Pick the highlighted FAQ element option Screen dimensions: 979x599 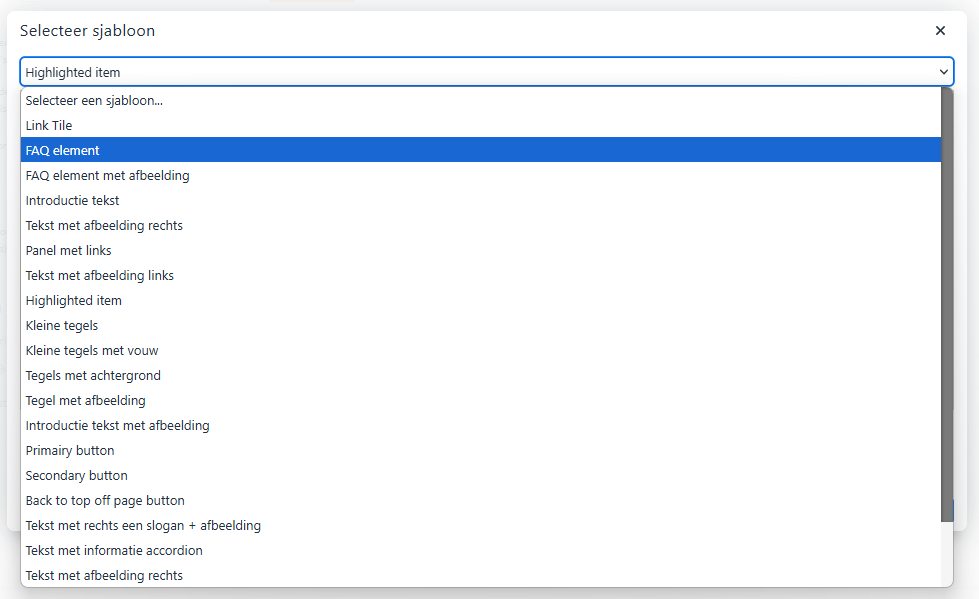pos(63,150)
